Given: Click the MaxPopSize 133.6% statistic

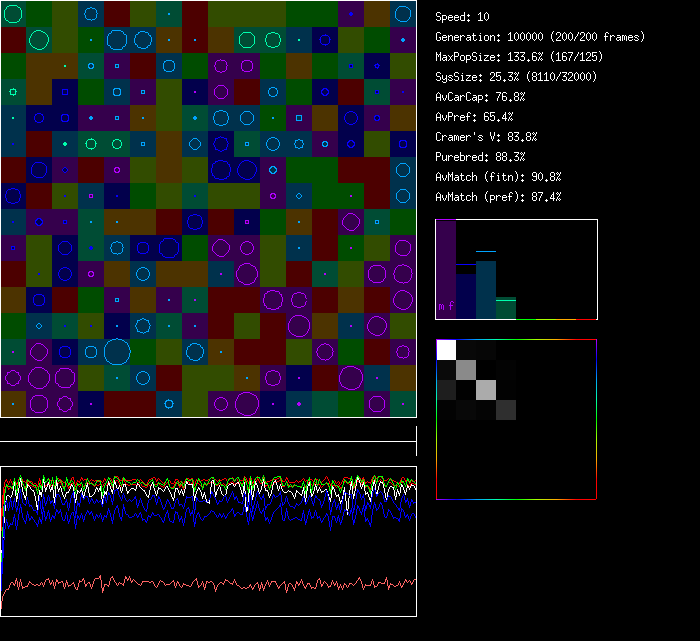Looking at the screenshot, I should click(519, 57).
